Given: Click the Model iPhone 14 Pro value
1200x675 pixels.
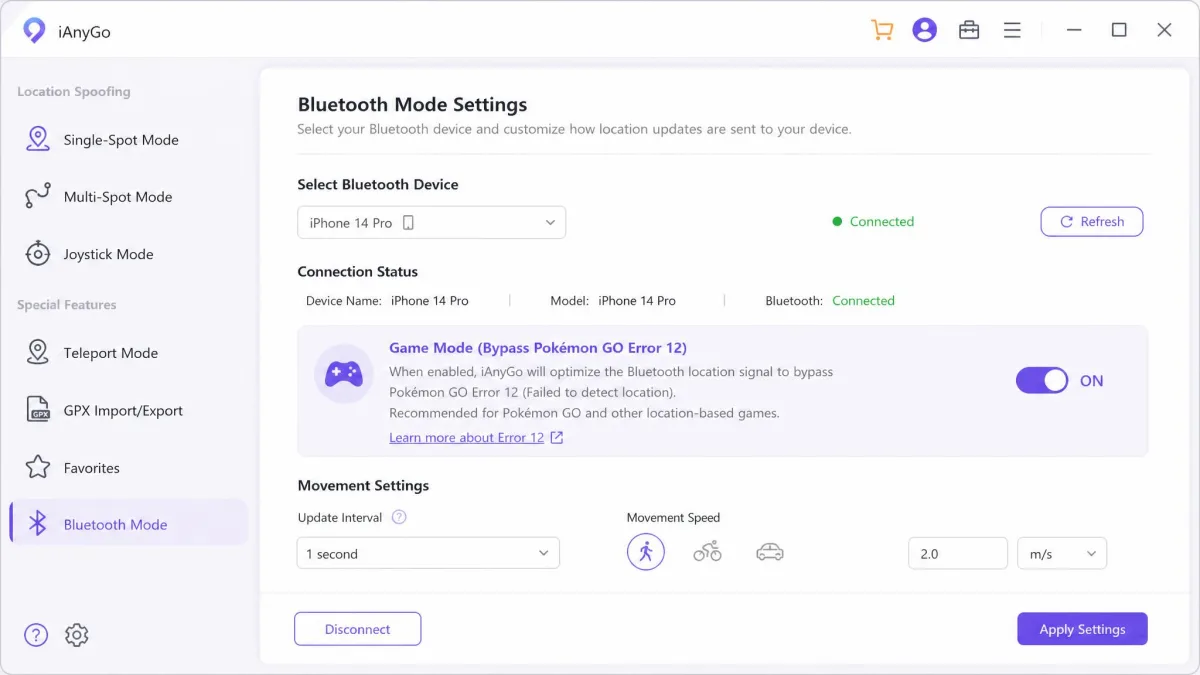Looking at the screenshot, I should (x=637, y=300).
